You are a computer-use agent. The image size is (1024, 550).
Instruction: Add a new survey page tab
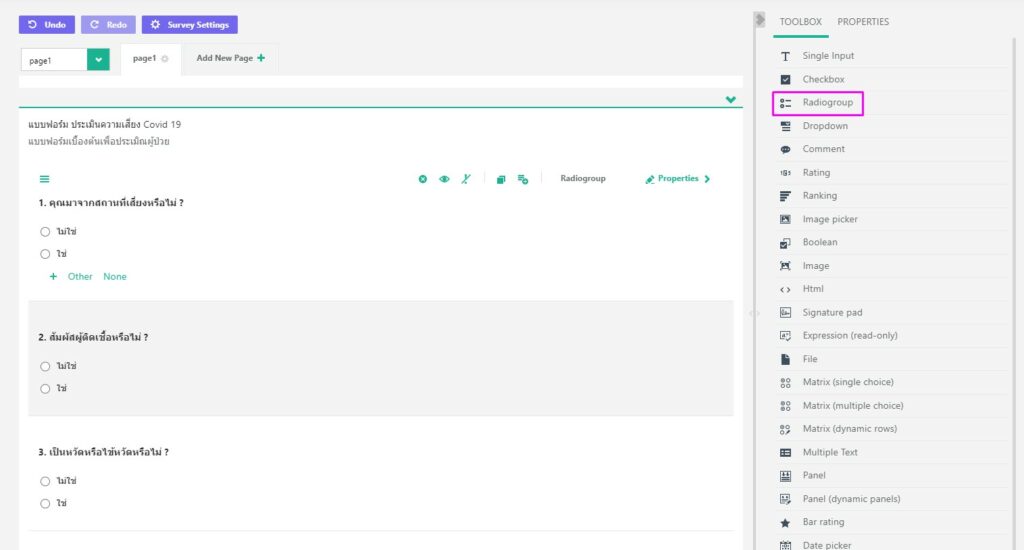pos(230,58)
